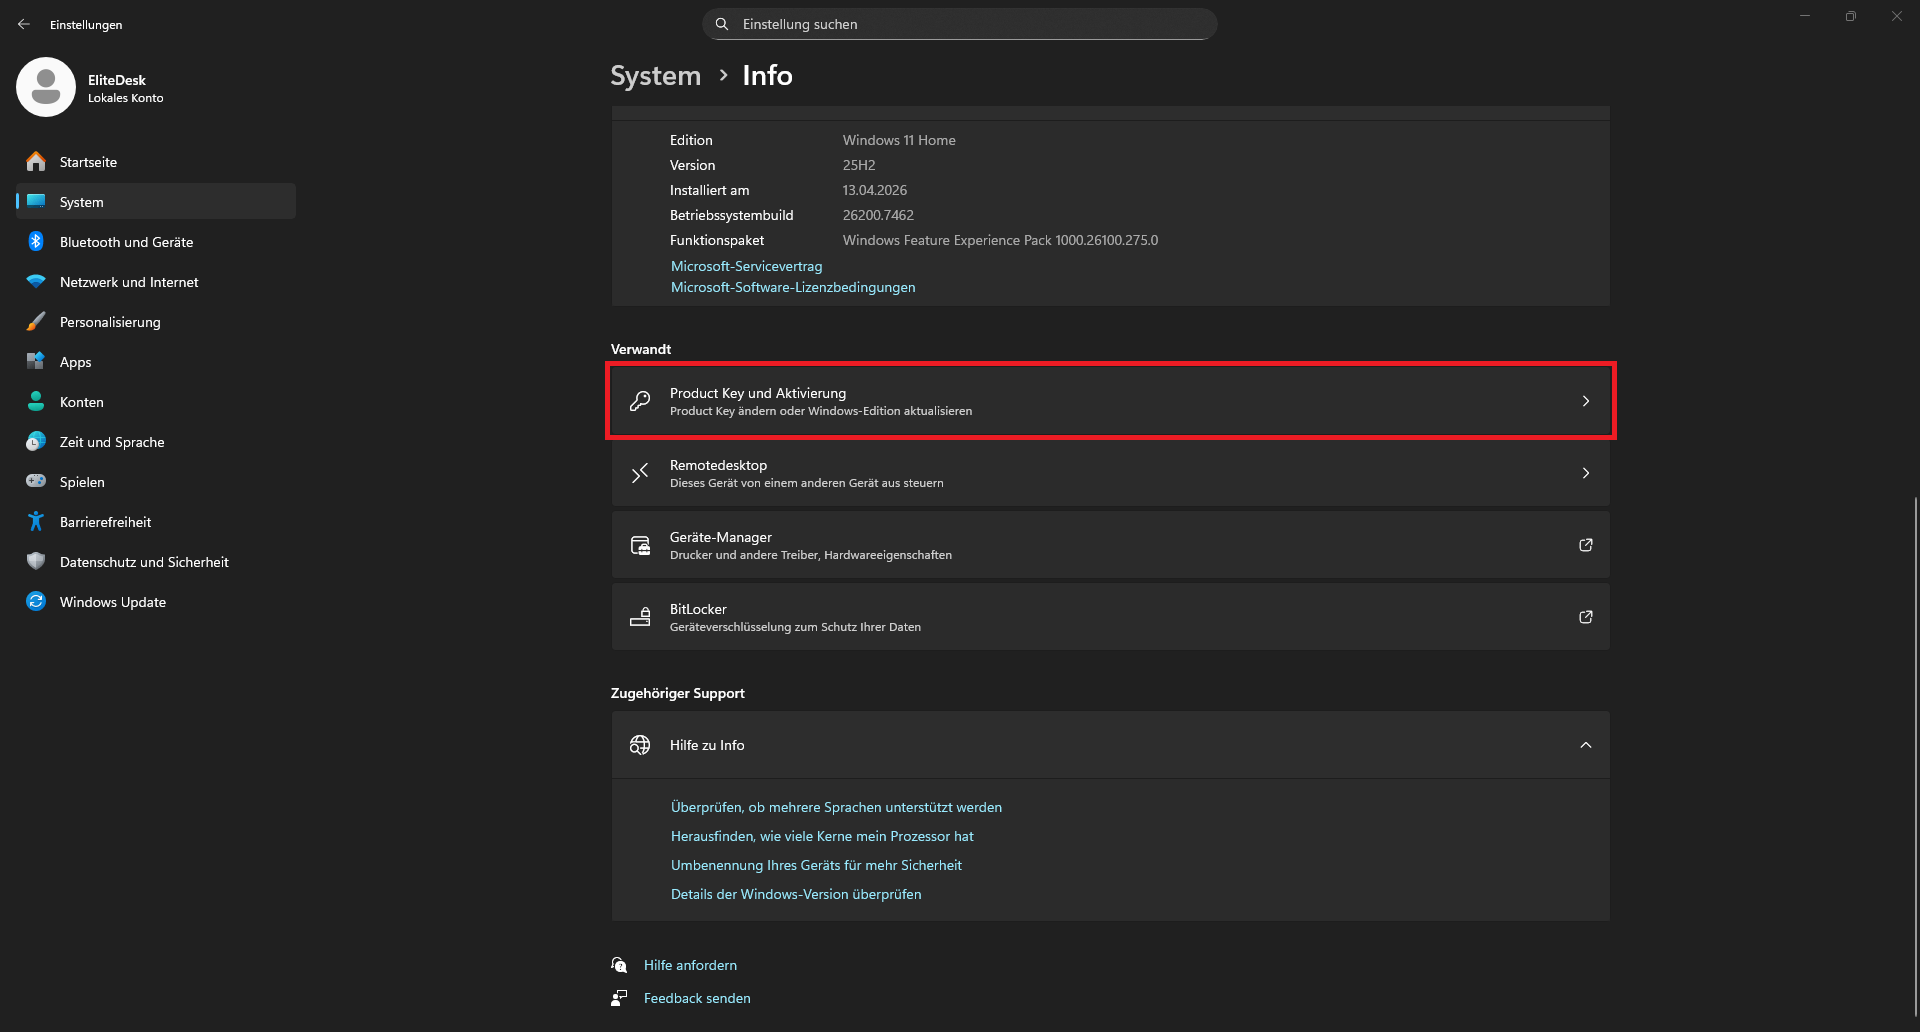
Task: Expand the Remotedesktop chevron
Action: 1586,473
